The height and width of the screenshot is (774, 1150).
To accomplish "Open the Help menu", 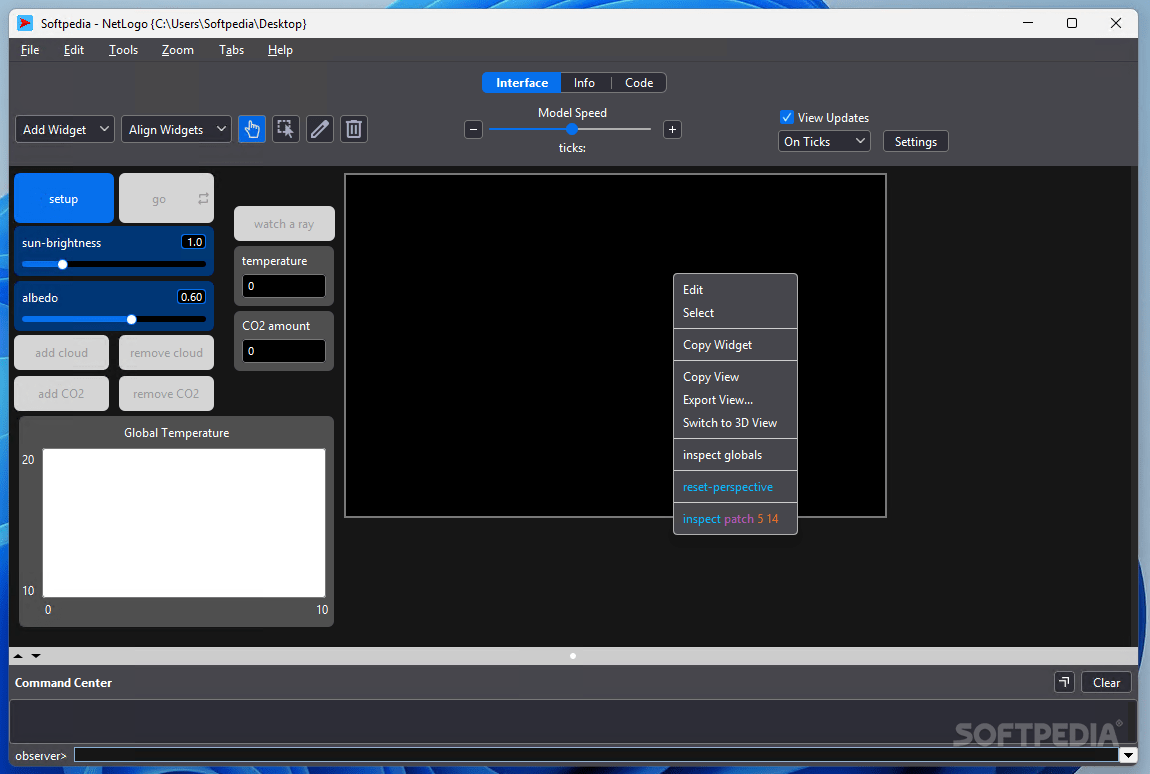I will coord(280,50).
